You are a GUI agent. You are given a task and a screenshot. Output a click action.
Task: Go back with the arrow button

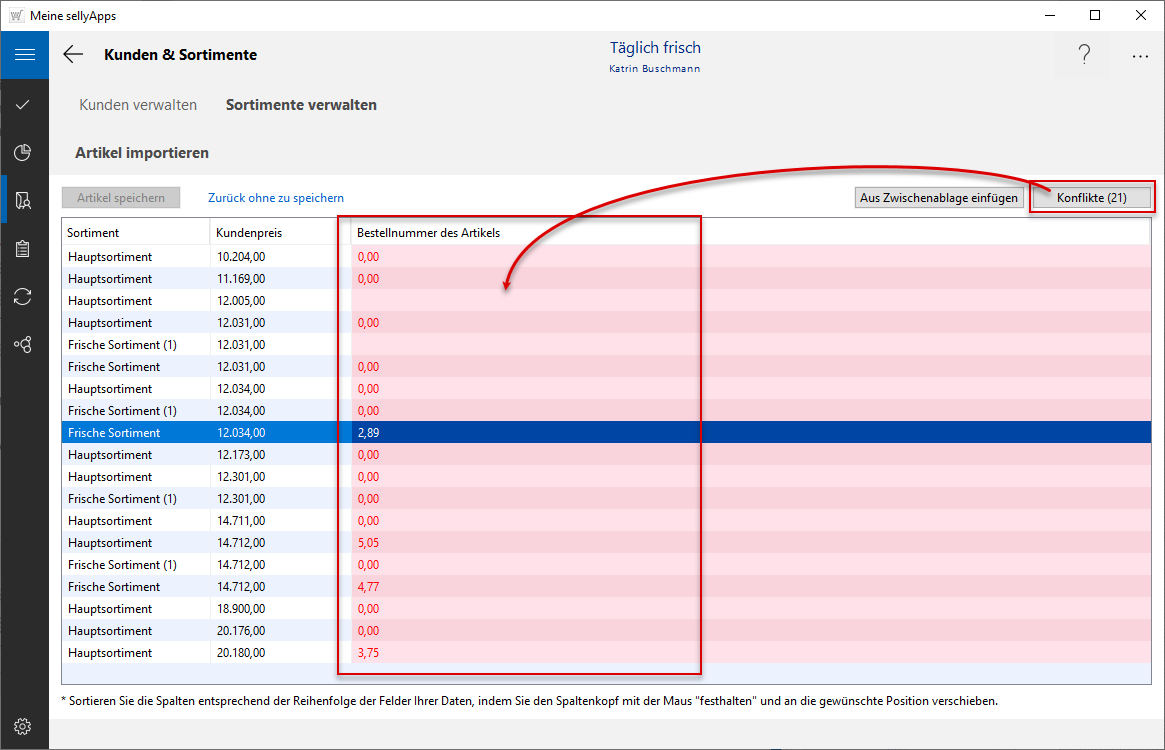pos(73,55)
